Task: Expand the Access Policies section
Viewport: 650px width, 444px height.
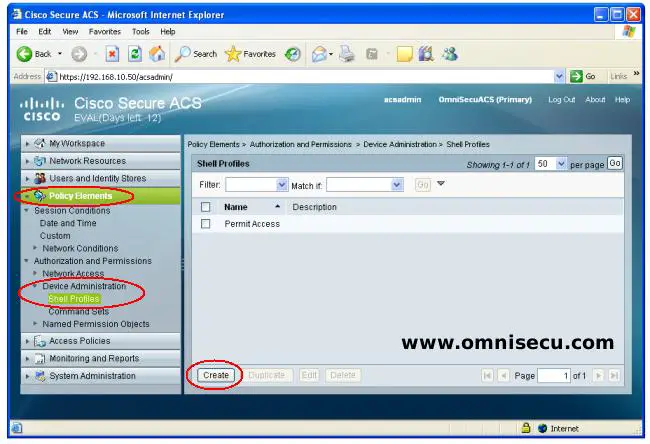Action: coord(27,341)
